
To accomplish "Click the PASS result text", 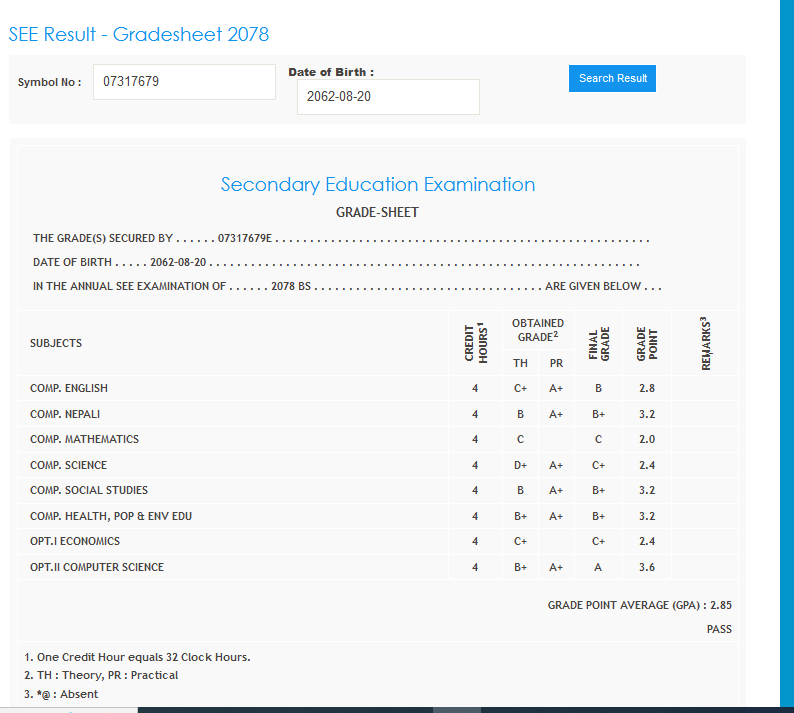I will point(718,629).
